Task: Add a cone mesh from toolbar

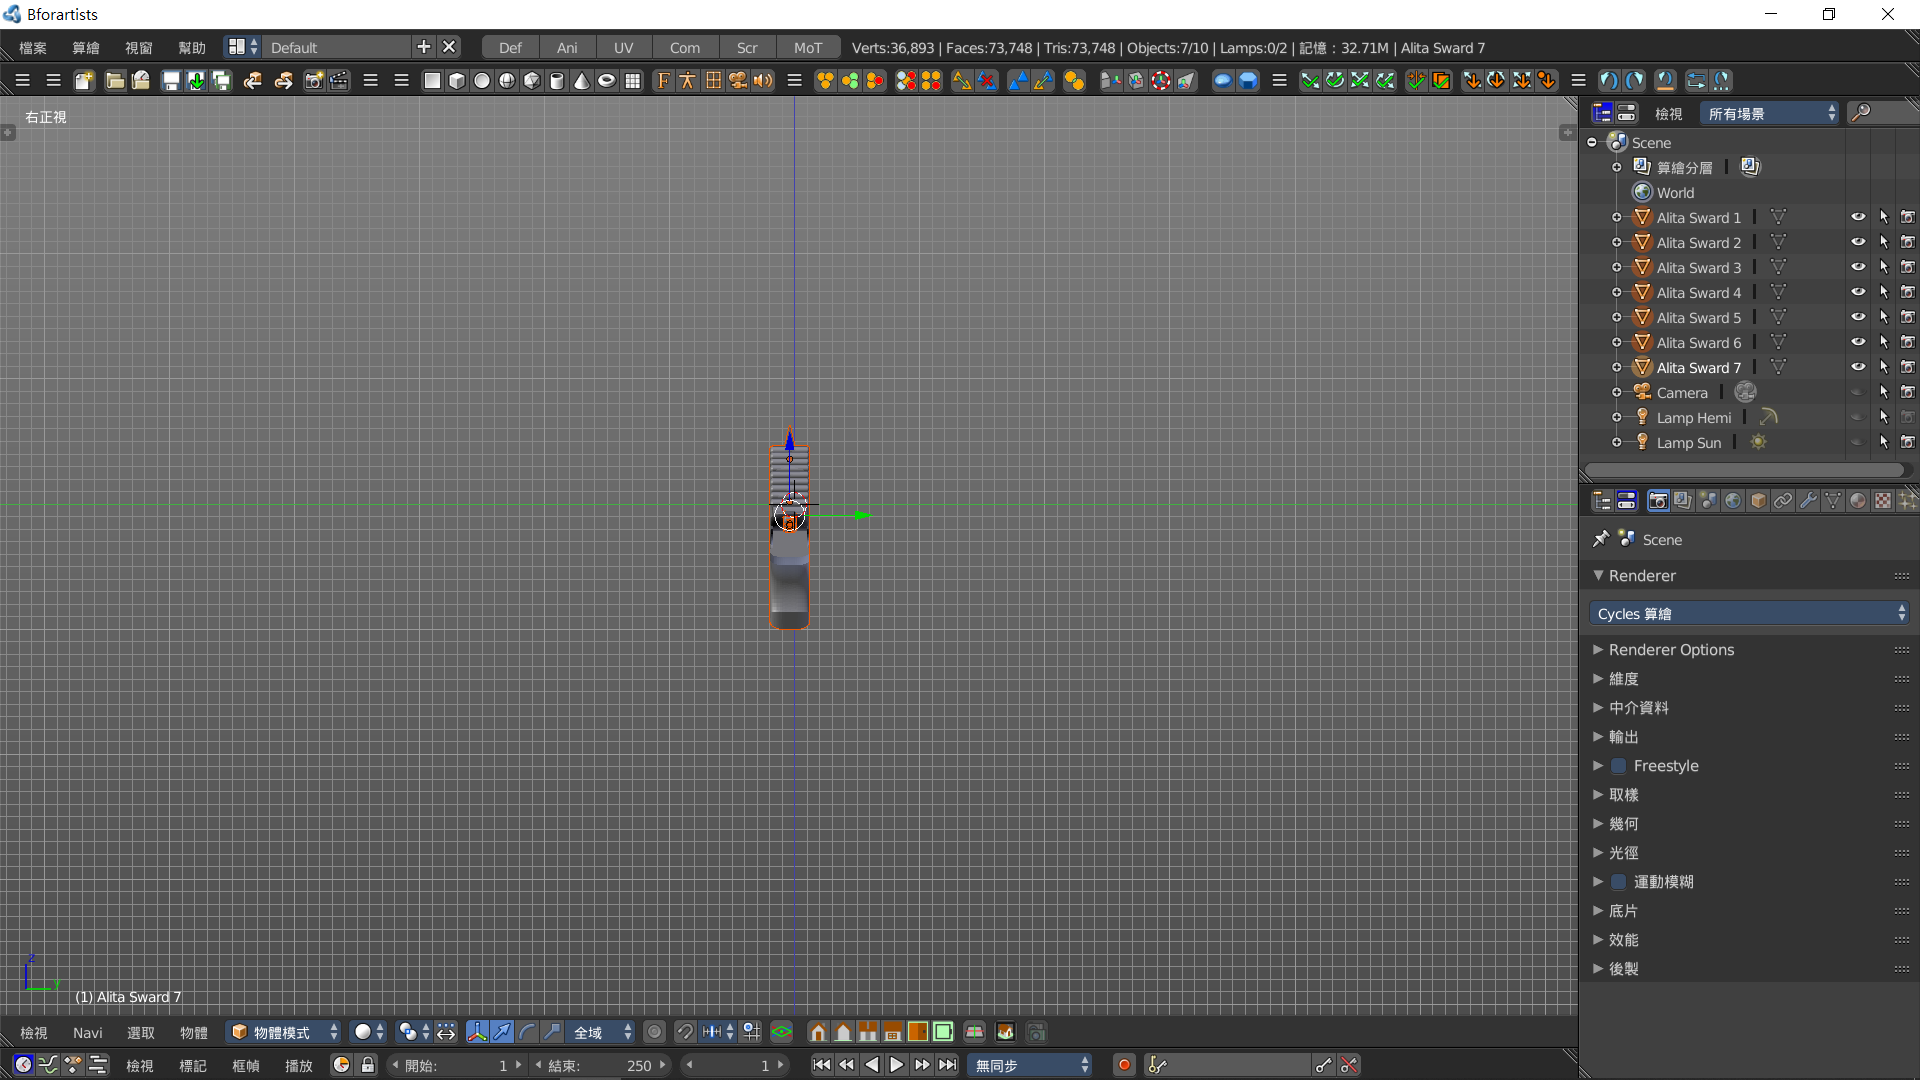Action: pos(582,81)
